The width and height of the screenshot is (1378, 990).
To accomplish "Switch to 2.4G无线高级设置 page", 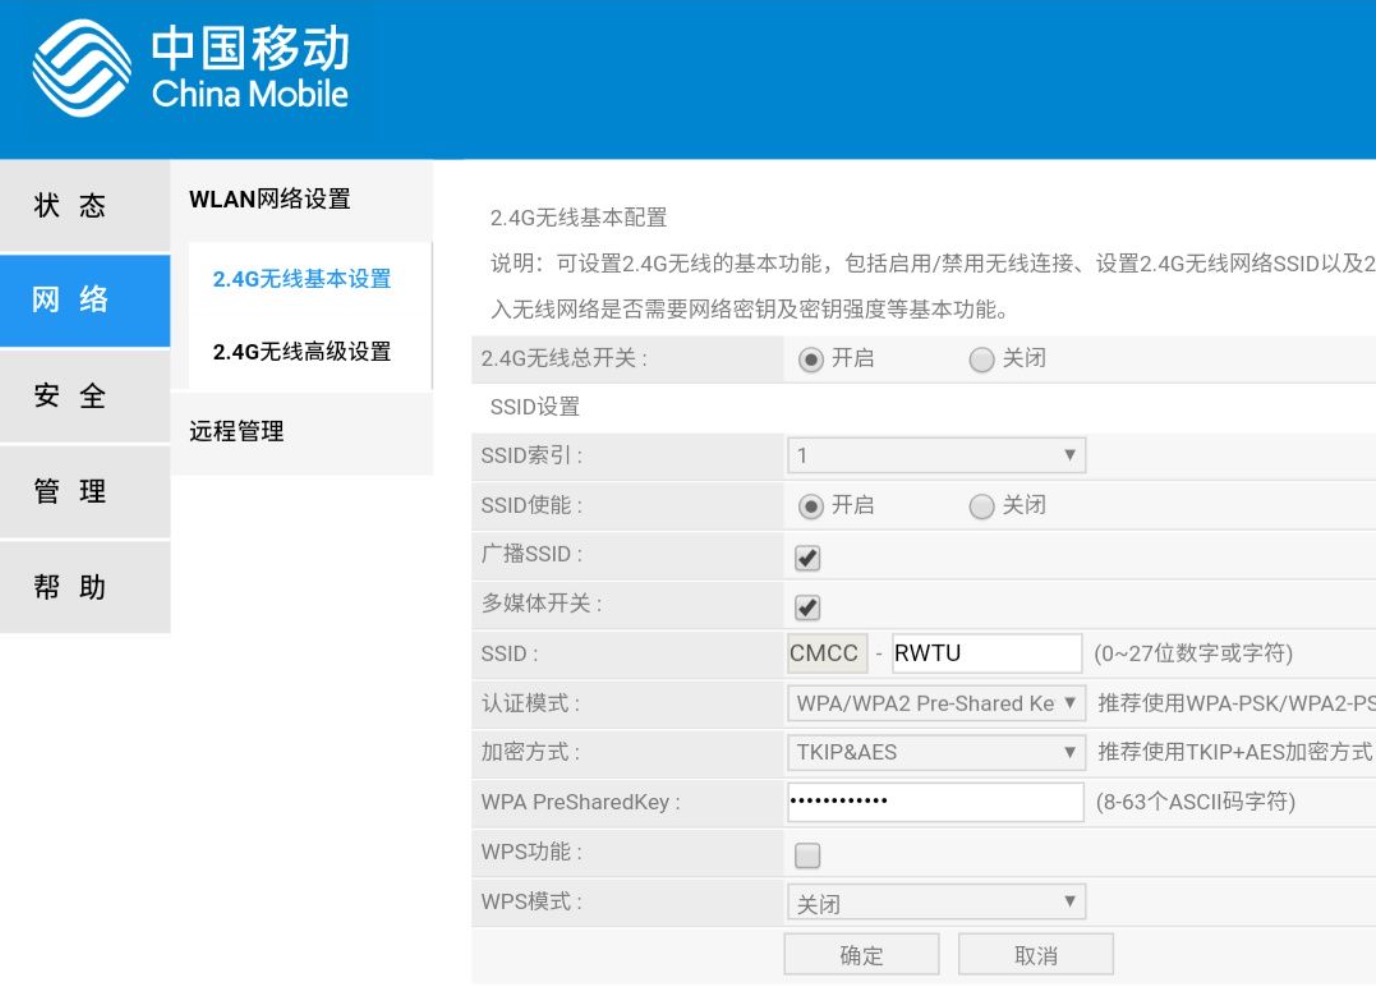I will point(300,352).
